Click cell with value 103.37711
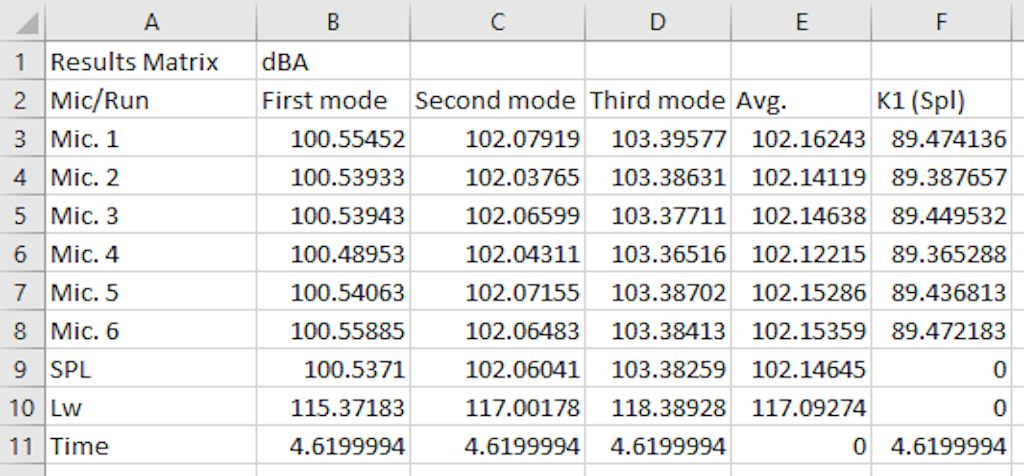Screen dimensions: 1024x476 click(x=658, y=216)
